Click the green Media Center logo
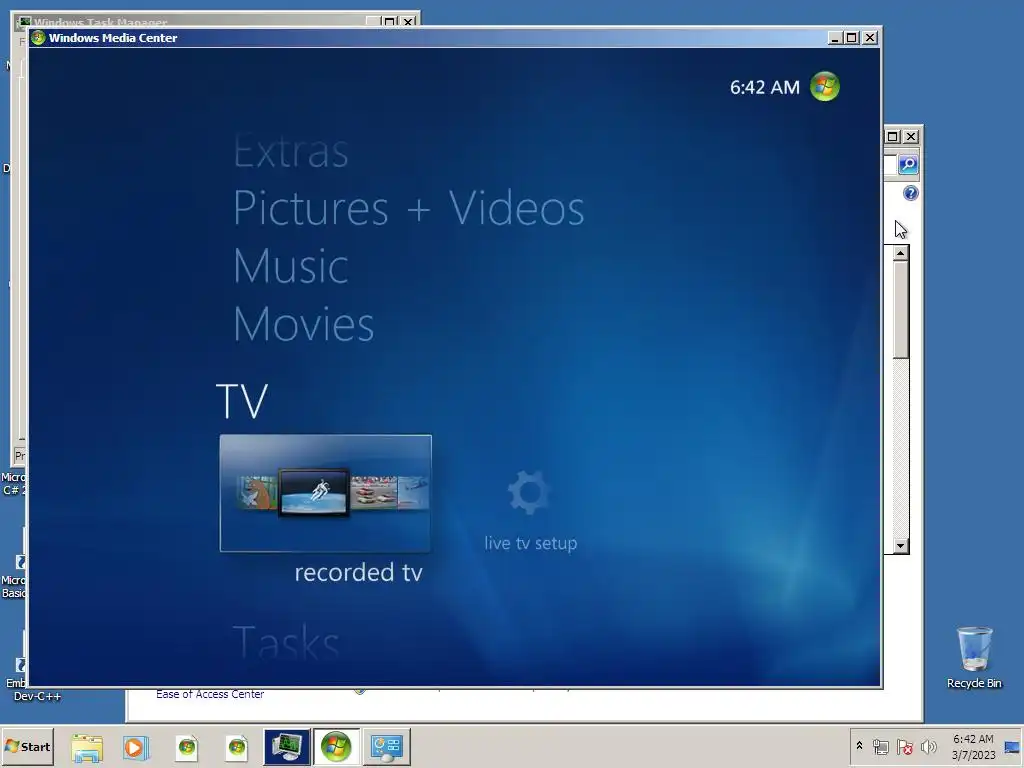1024x768 pixels. [x=825, y=87]
